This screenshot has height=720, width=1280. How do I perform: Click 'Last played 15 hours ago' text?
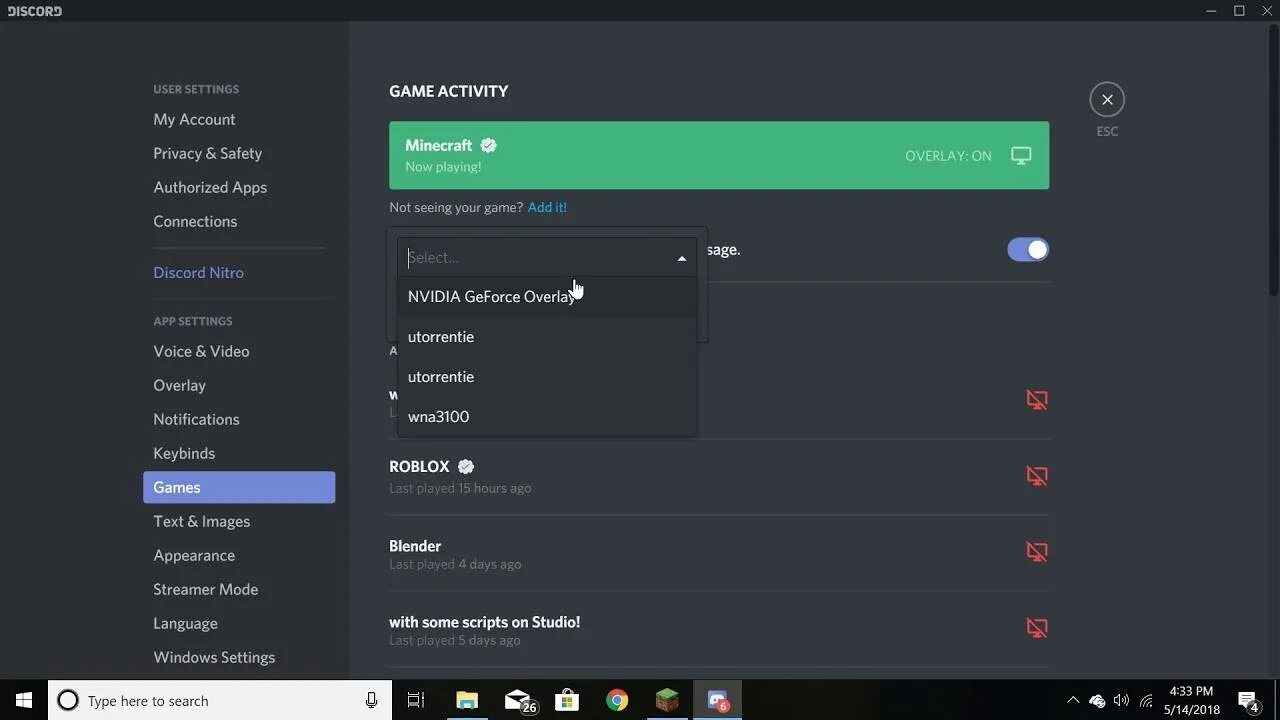pyautogui.click(x=460, y=488)
